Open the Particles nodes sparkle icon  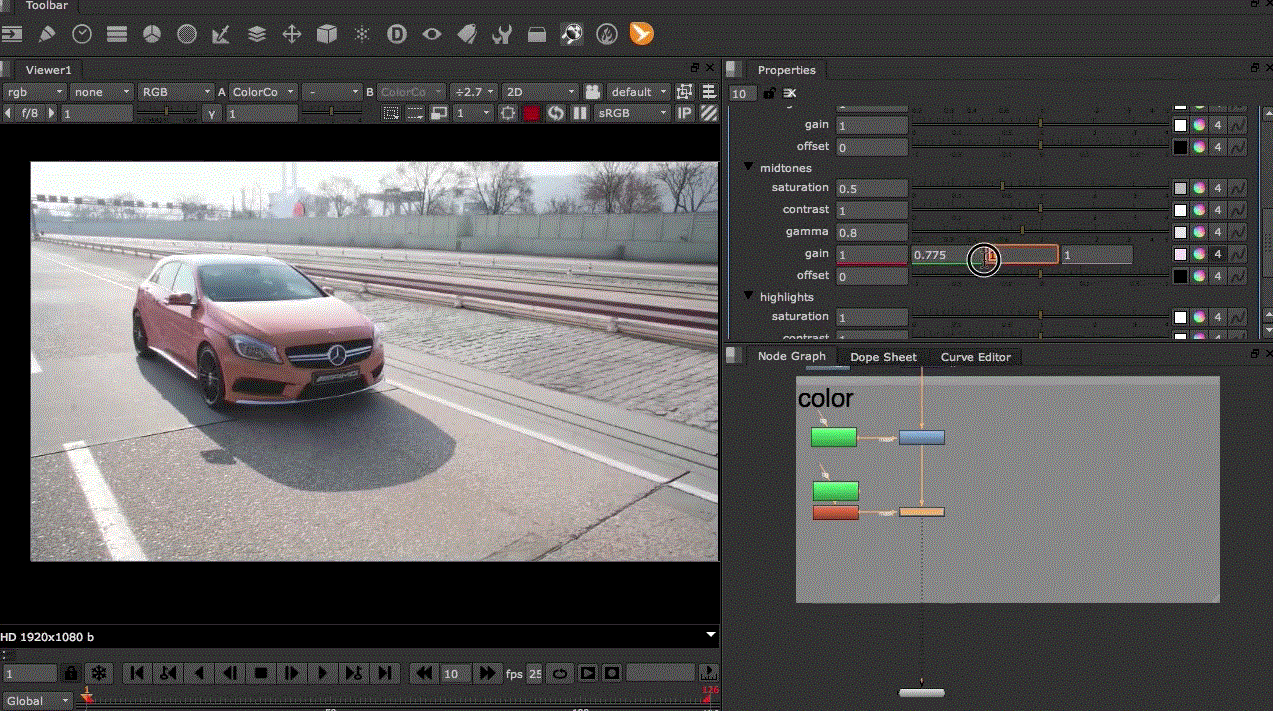pyautogui.click(x=362, y=34)
